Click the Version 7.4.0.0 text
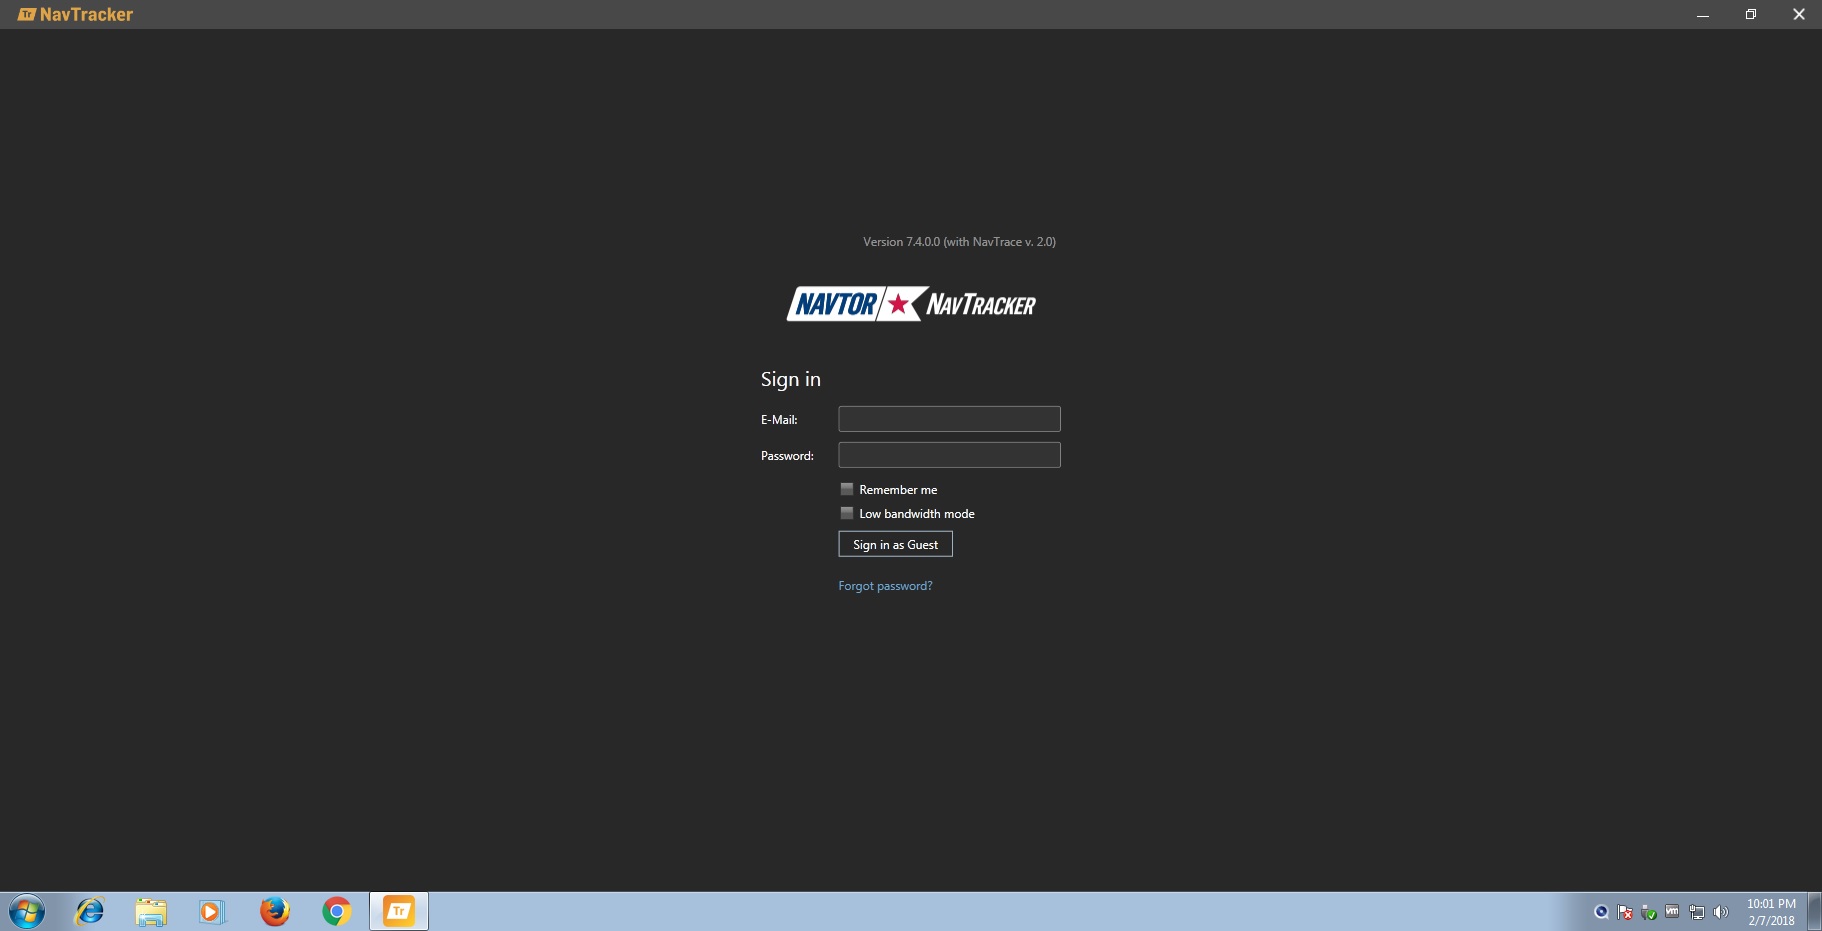The height and width of the screenshot is (931, 1822). click(x=959, y=242)
